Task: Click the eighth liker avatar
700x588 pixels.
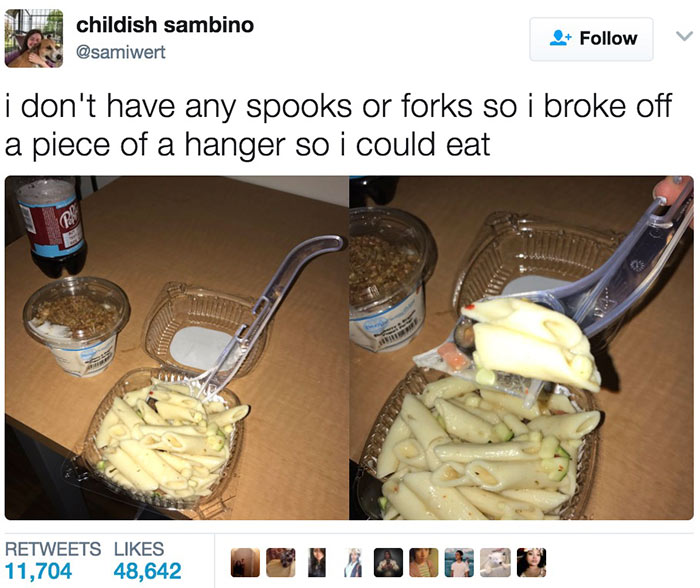Action: click(x=495, y=563)
